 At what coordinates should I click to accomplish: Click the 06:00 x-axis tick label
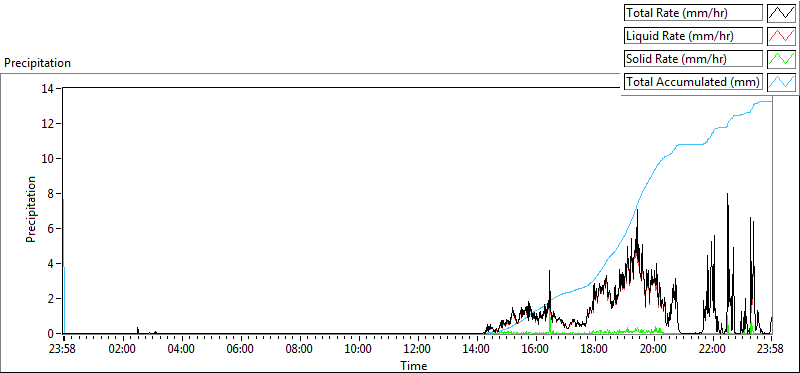[x=240, y=350]
